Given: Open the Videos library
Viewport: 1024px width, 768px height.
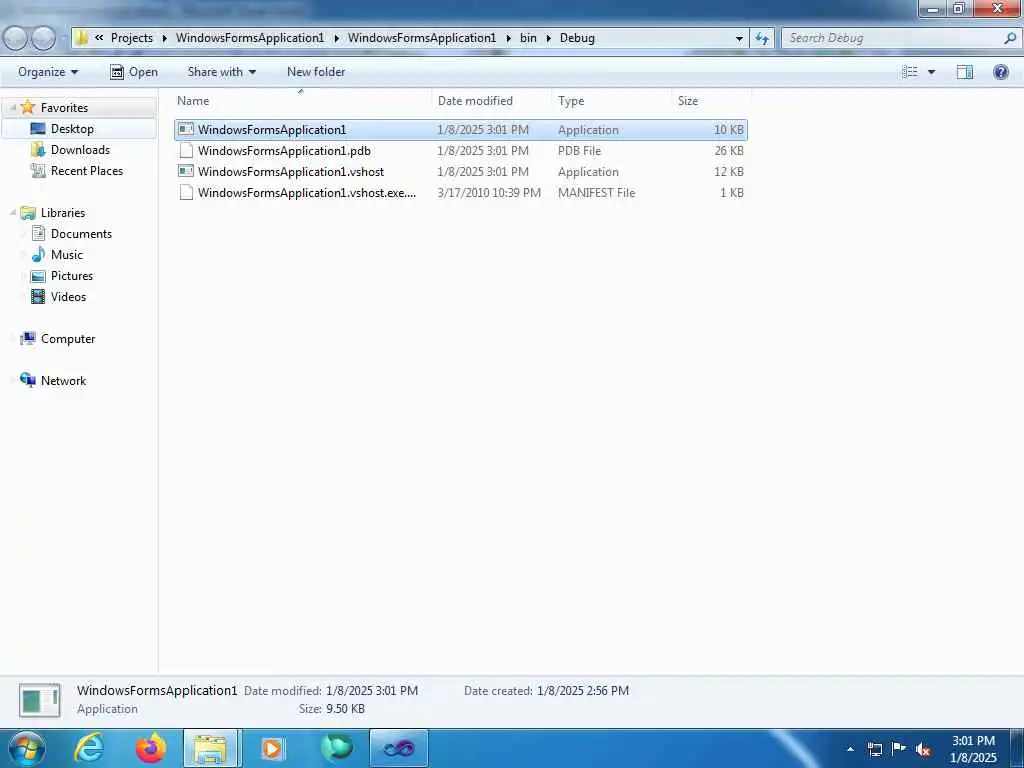Looking at the screenshot, I should click(x=68, y=296).
